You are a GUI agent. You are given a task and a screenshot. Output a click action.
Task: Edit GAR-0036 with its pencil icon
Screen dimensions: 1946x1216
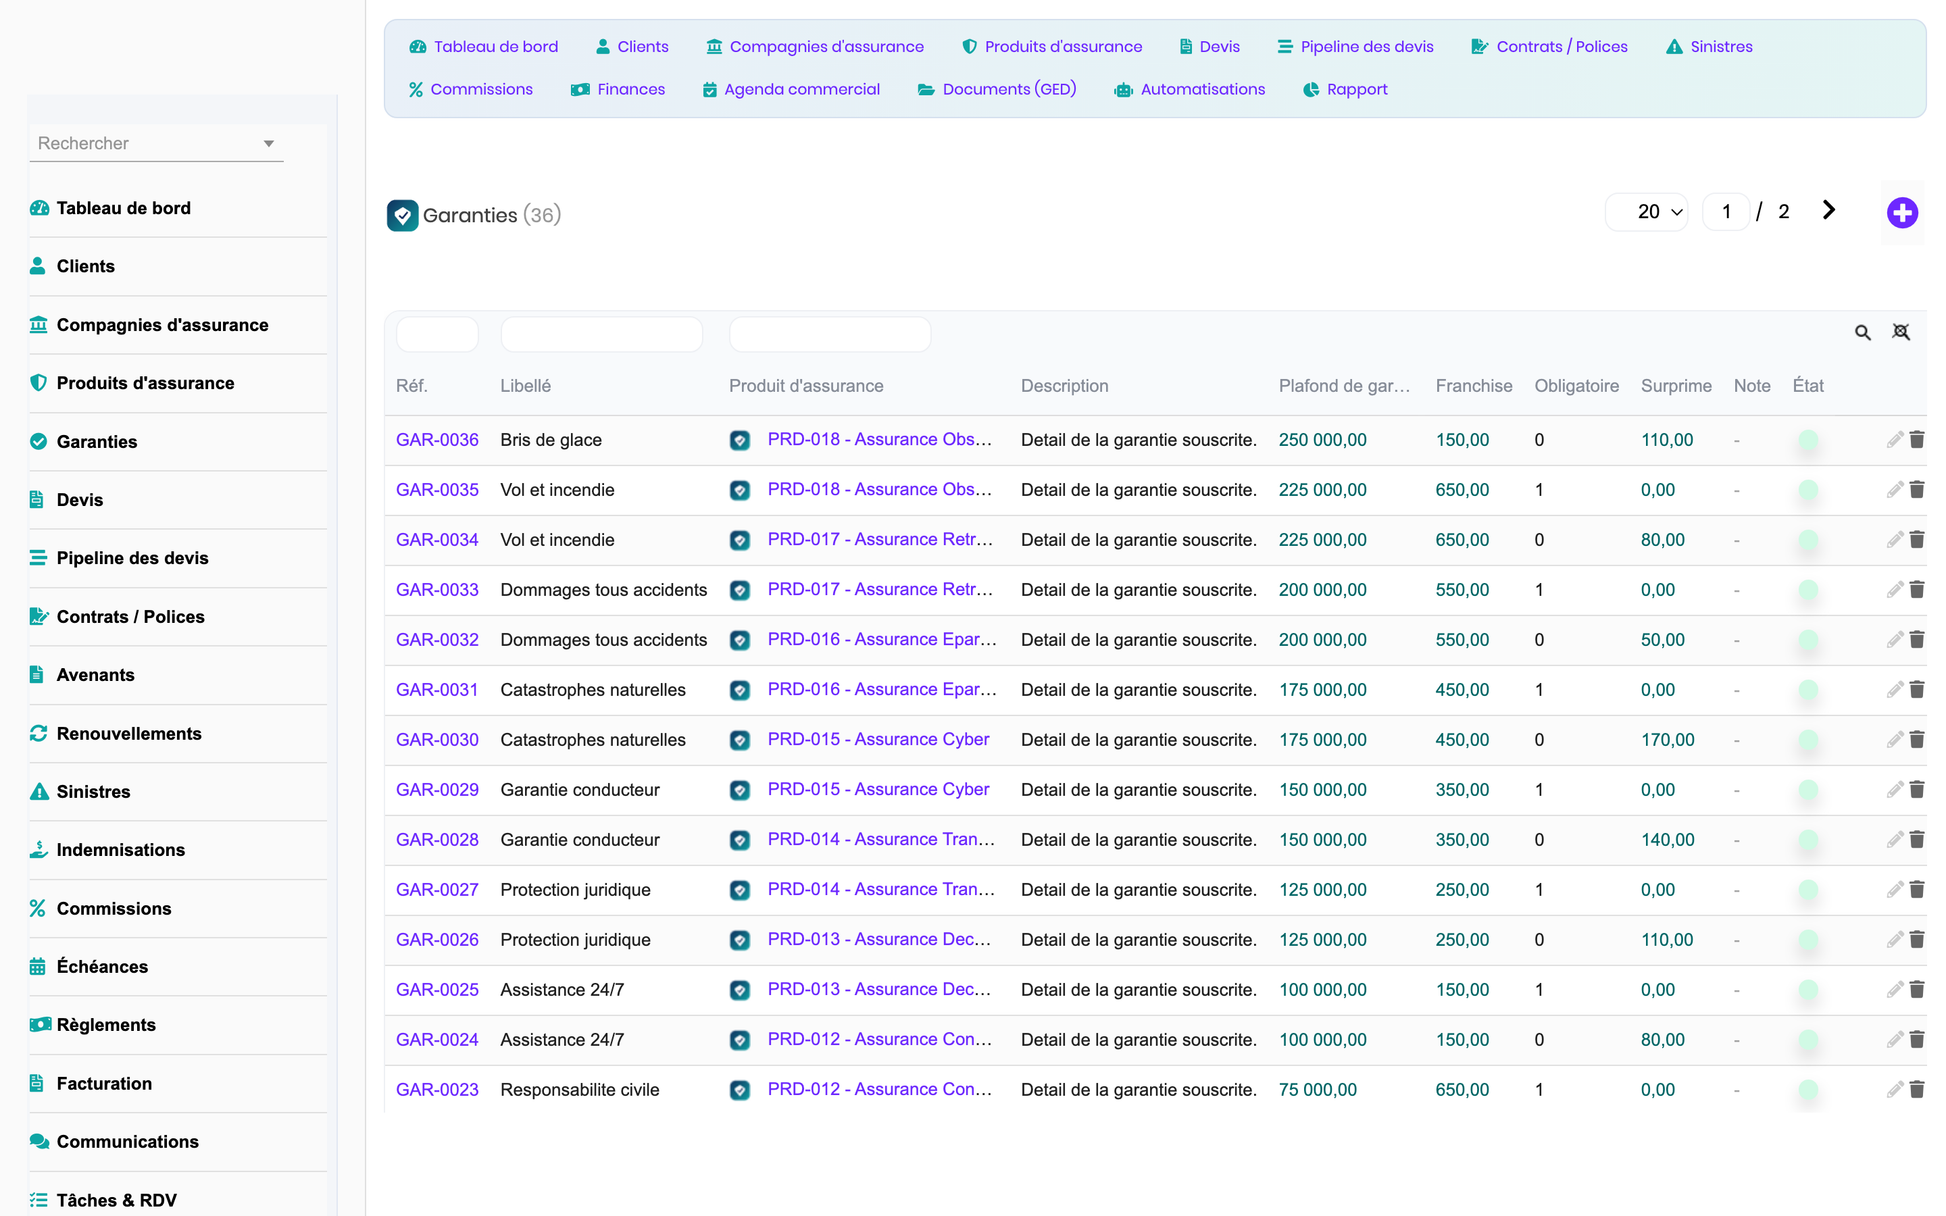[1894, 440]
